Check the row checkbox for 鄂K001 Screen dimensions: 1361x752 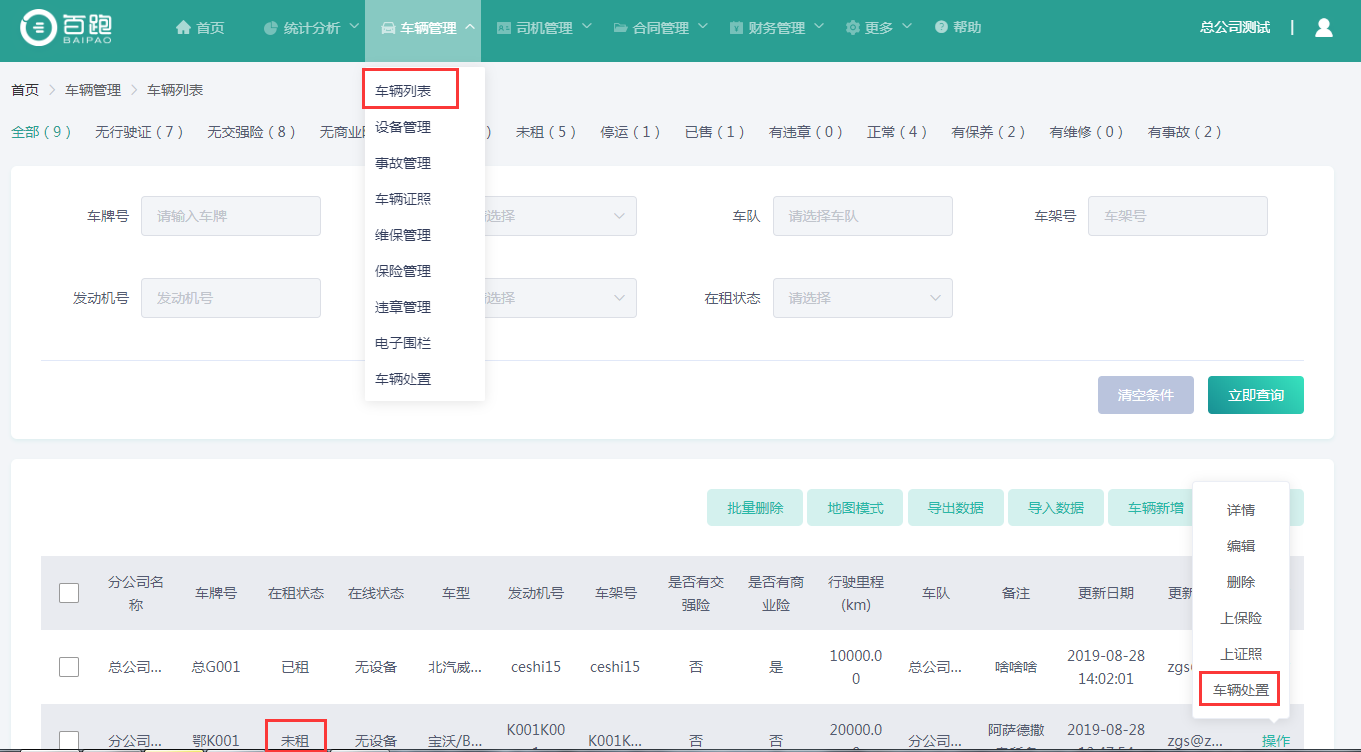click(x=69, y=740)
